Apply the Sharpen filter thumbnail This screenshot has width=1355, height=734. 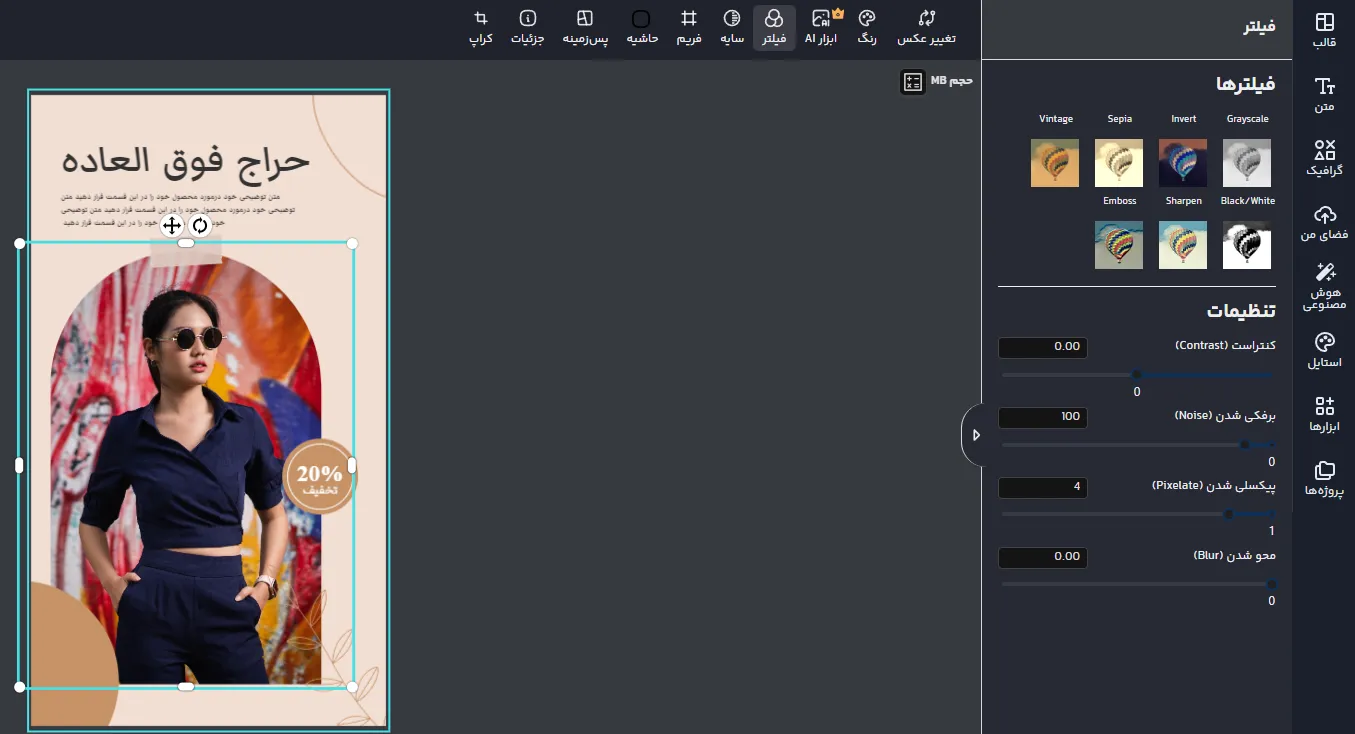[1183, 245]
